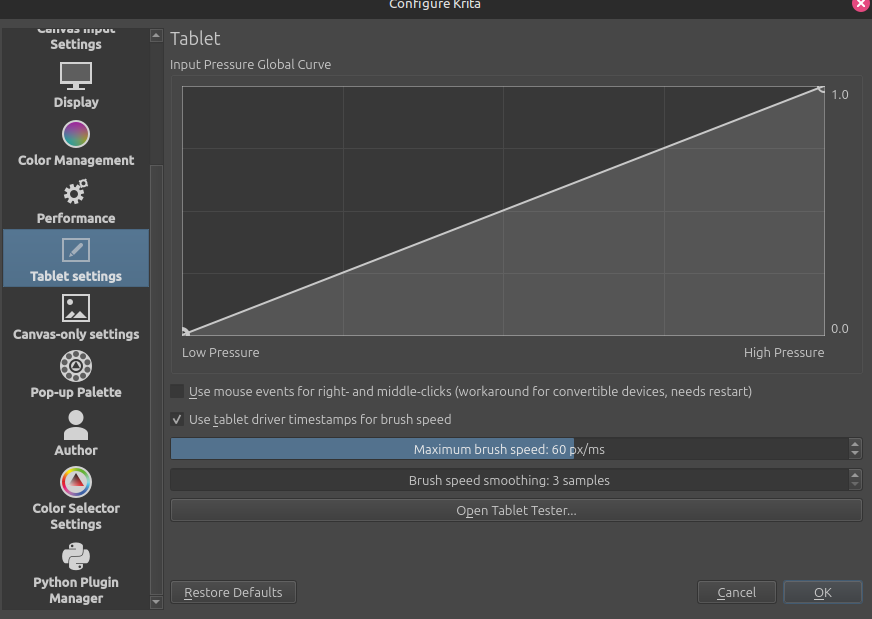The height and width of the screenshot is (619, 872).
Task: Open Color Selector Settings icon
Action: coord(76,483)
